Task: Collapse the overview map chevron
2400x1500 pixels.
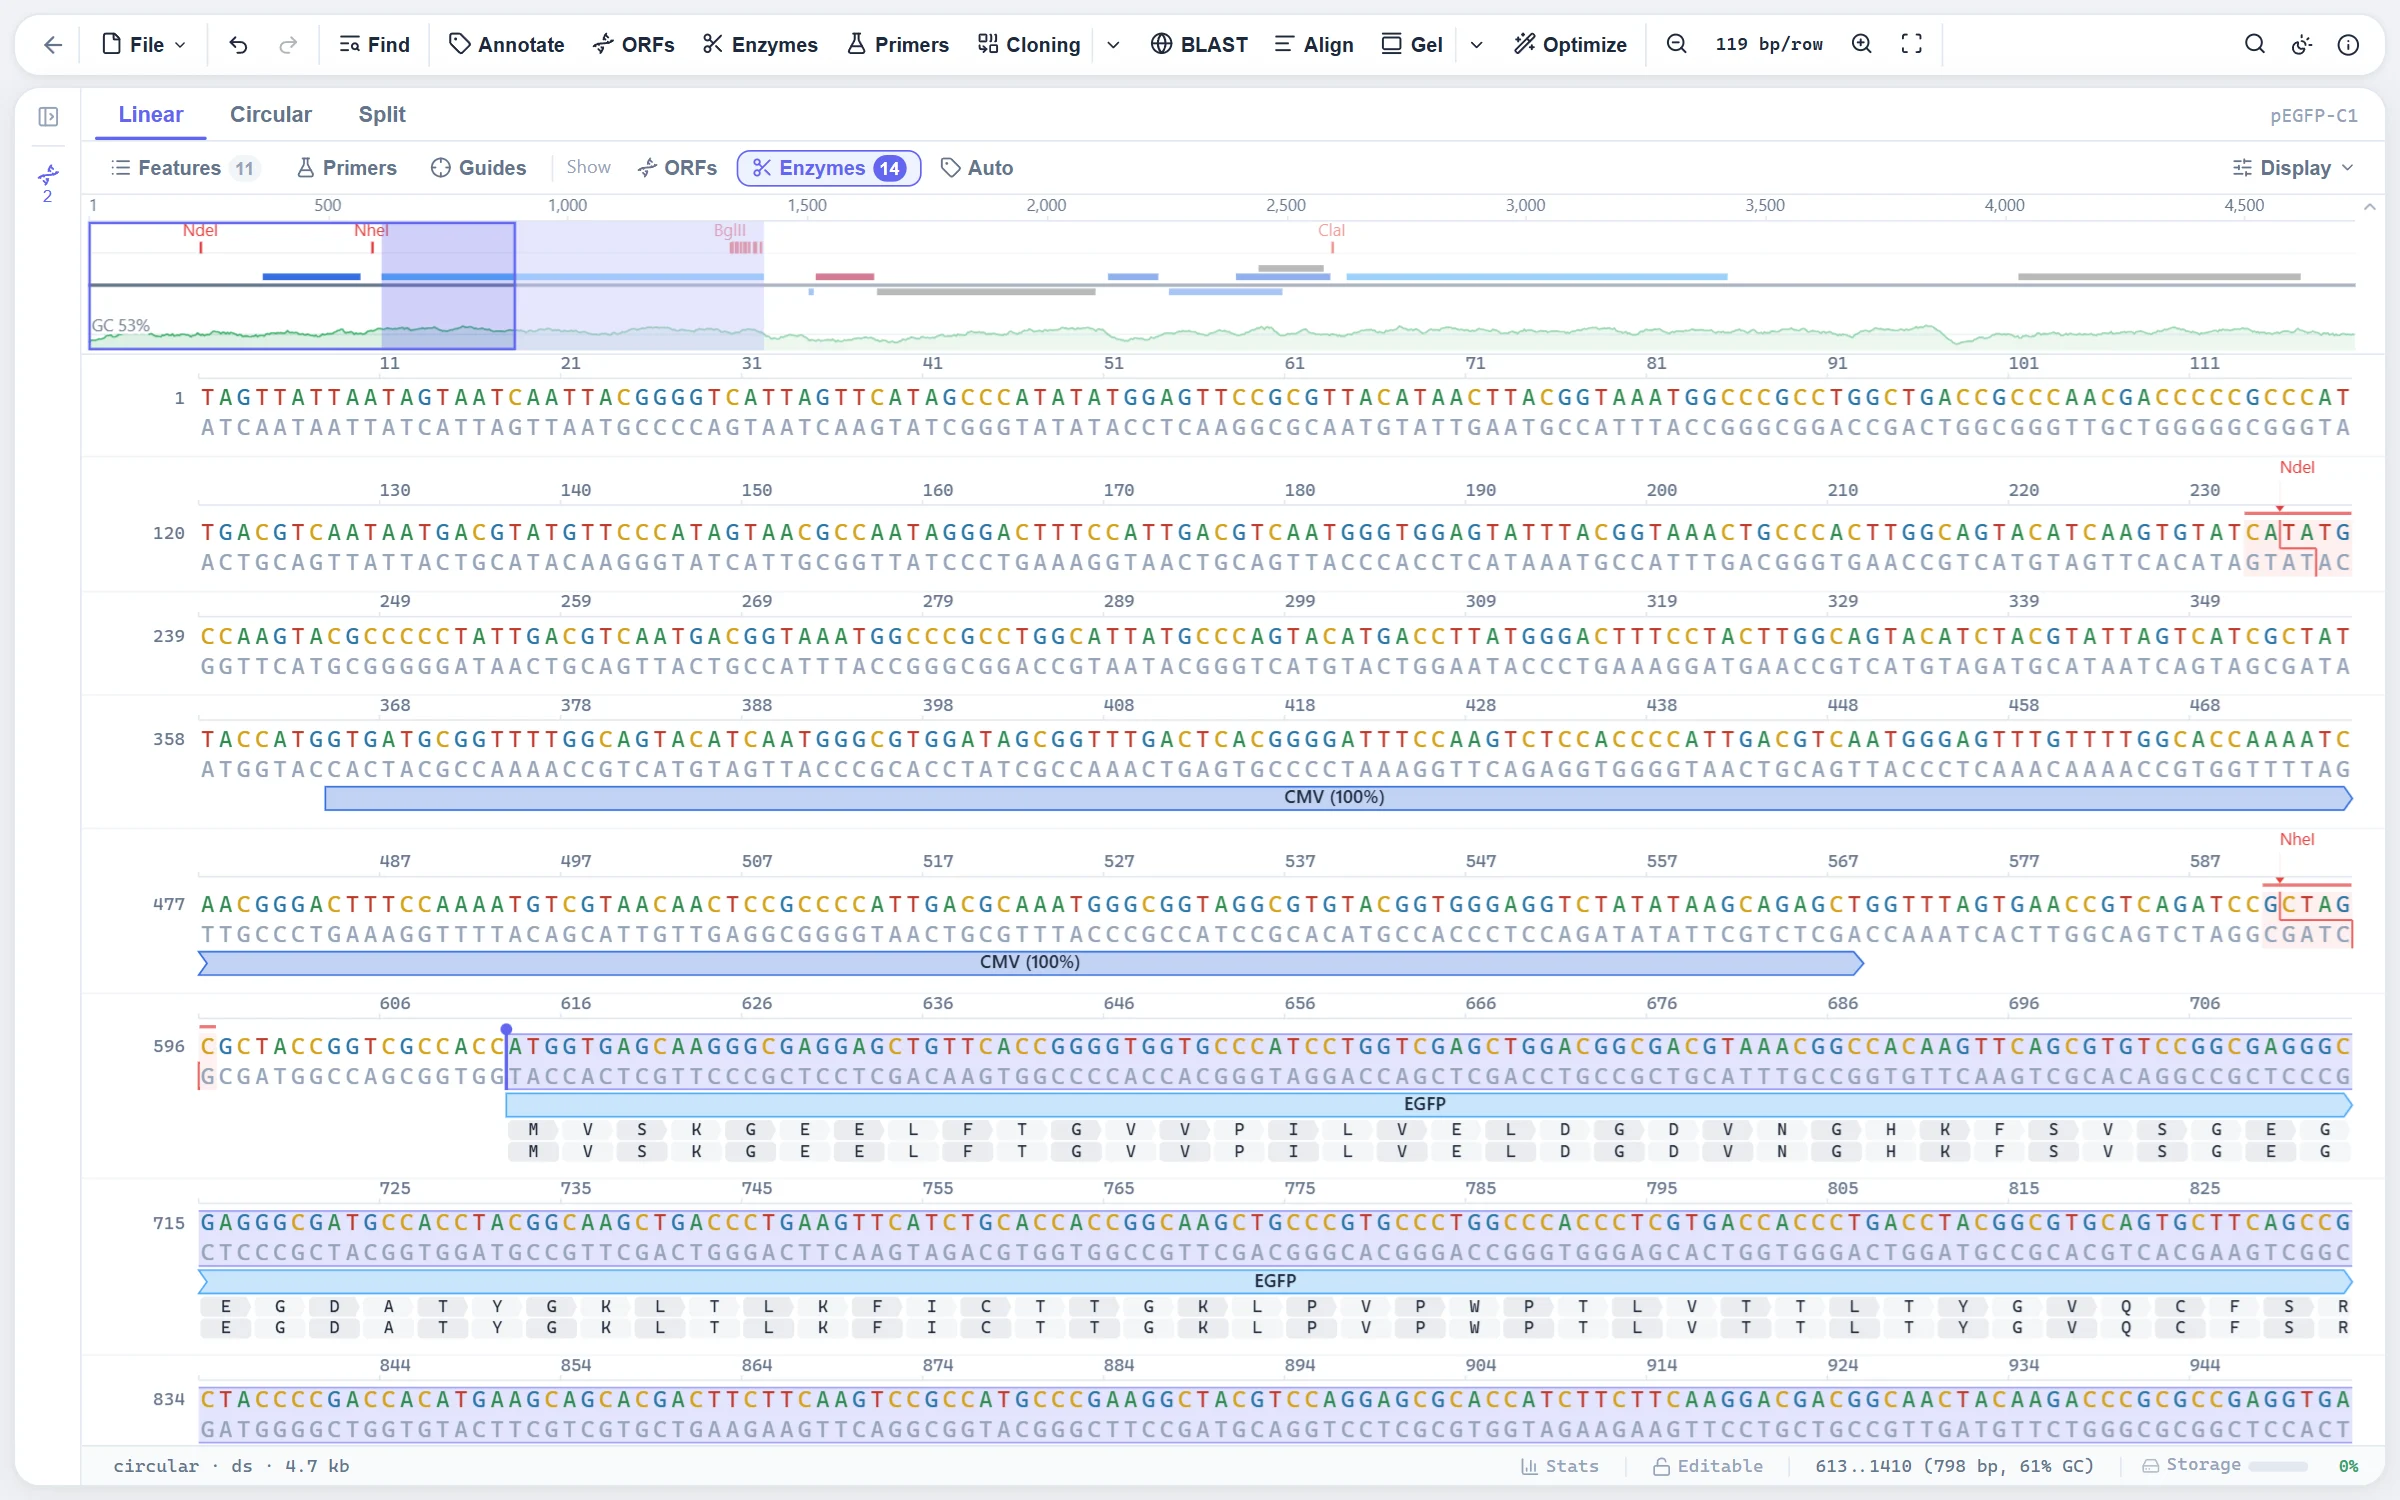Action: 2369,207
